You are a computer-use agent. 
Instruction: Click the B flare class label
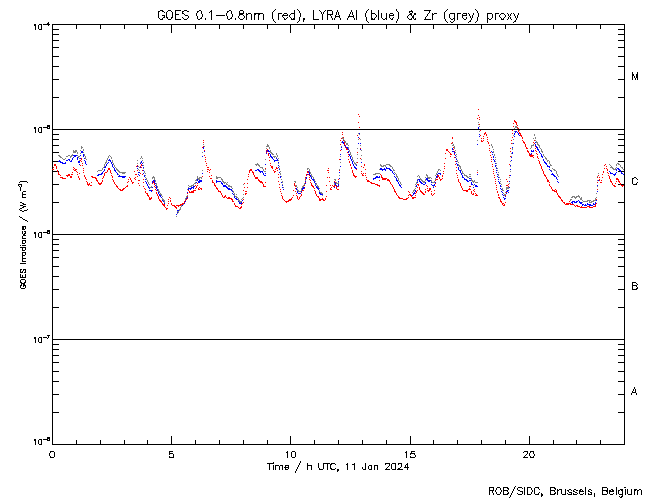[635, 287]
